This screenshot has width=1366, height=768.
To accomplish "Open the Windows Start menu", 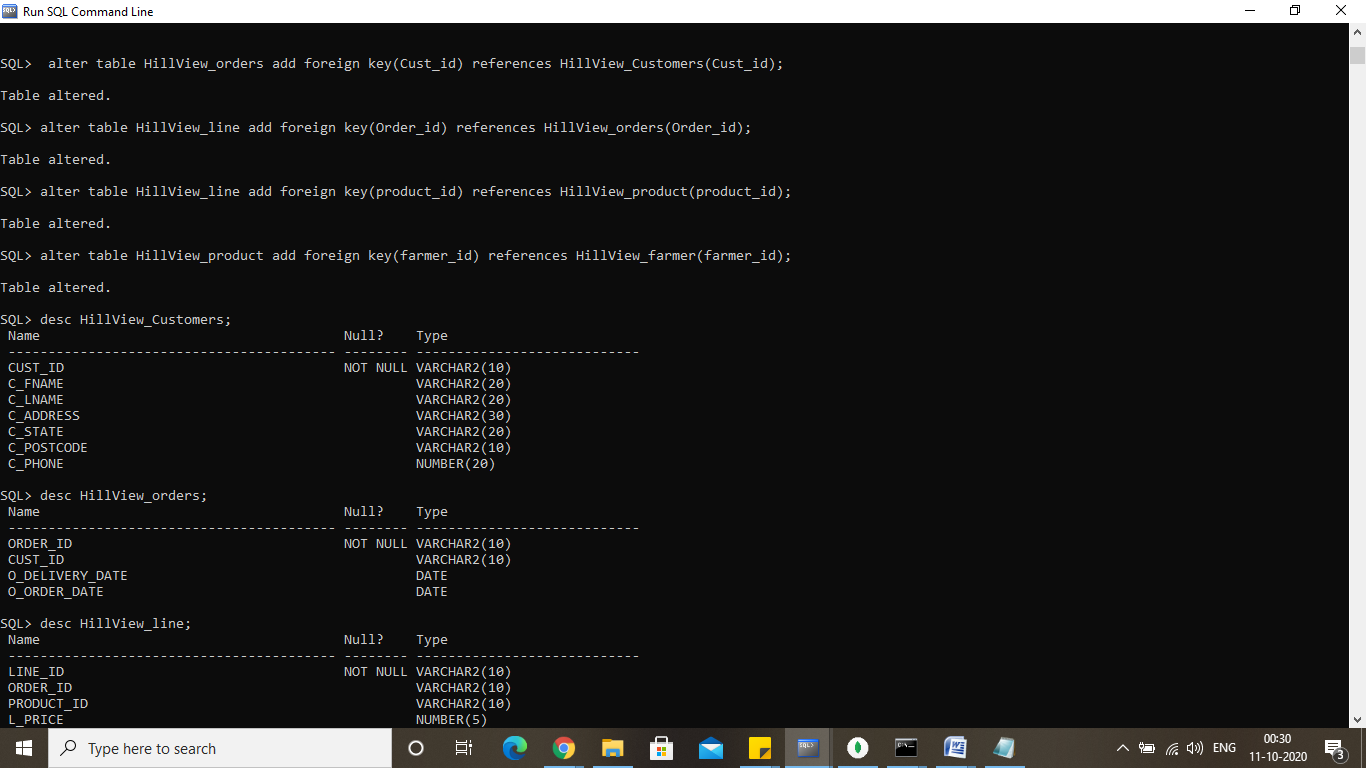I will click(24, 748).
